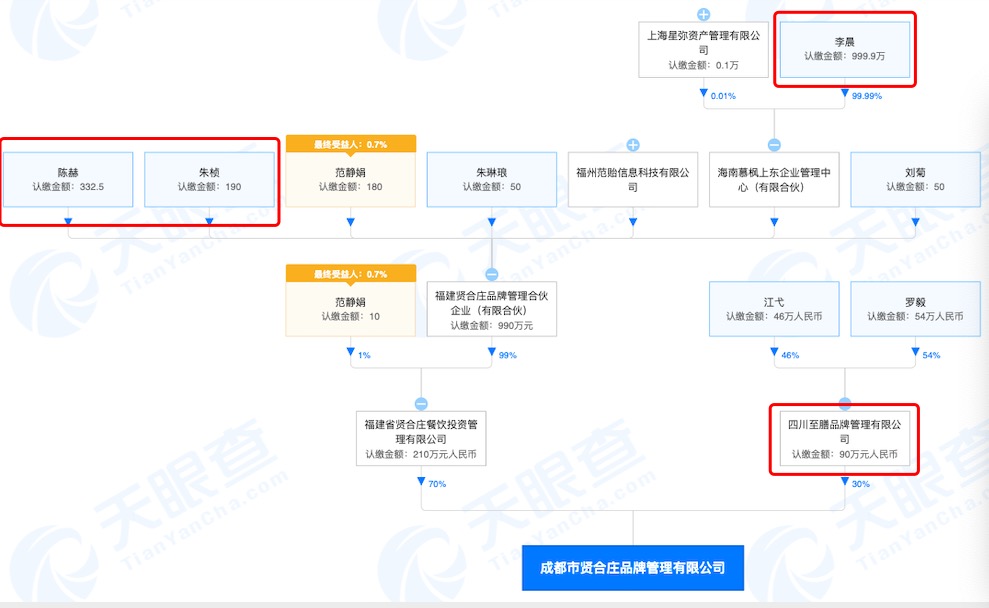
Task: Open the 罗毅 shareholder node
Action: coord(915,309)
